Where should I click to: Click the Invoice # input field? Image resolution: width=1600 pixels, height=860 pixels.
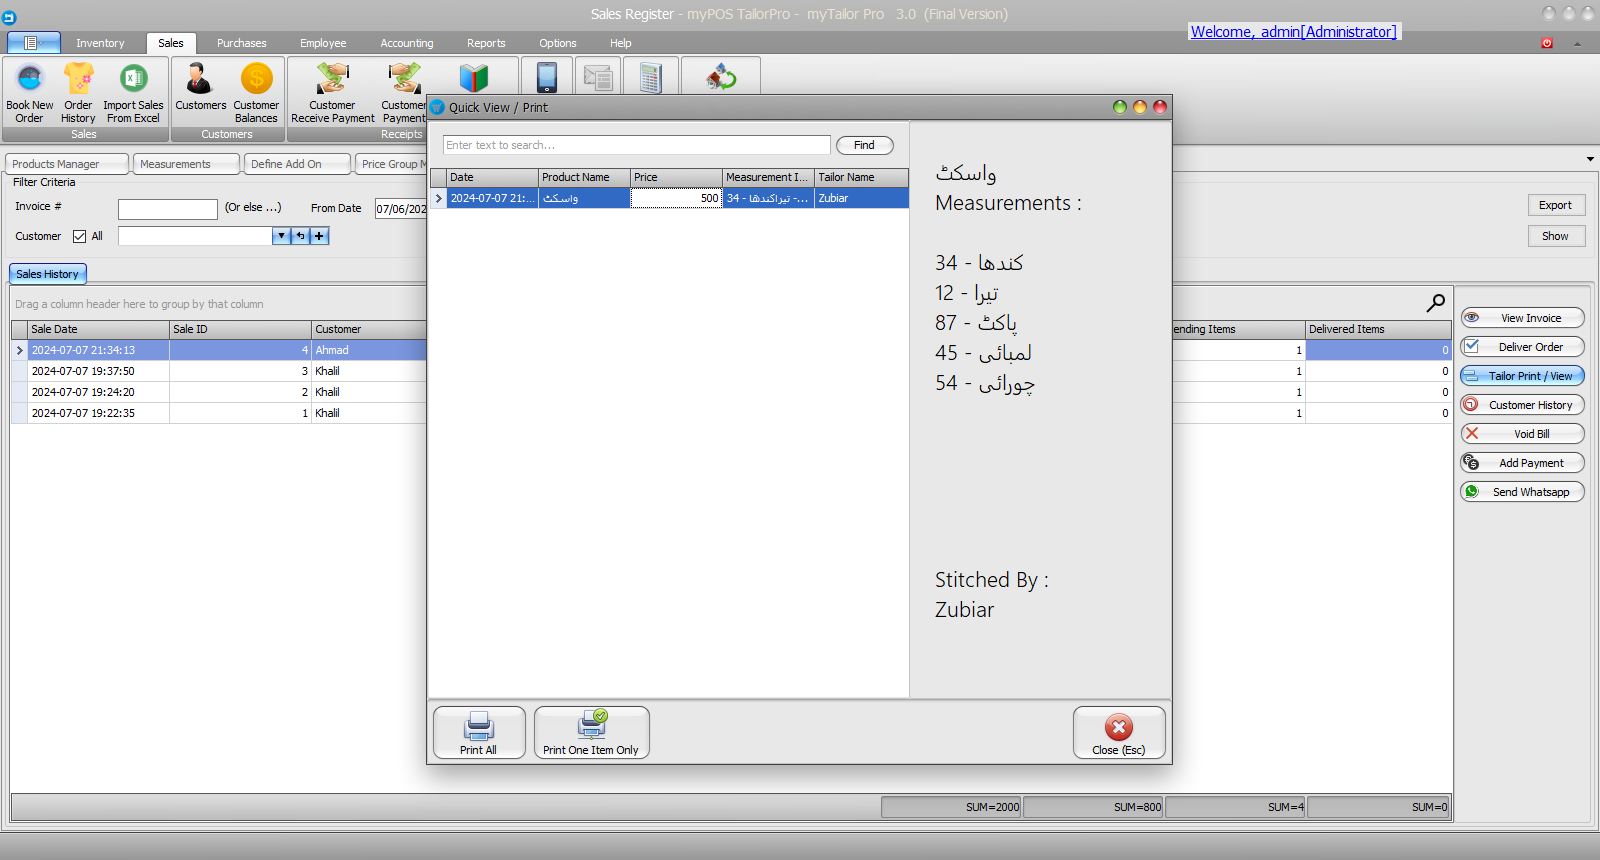coord(167,209)
